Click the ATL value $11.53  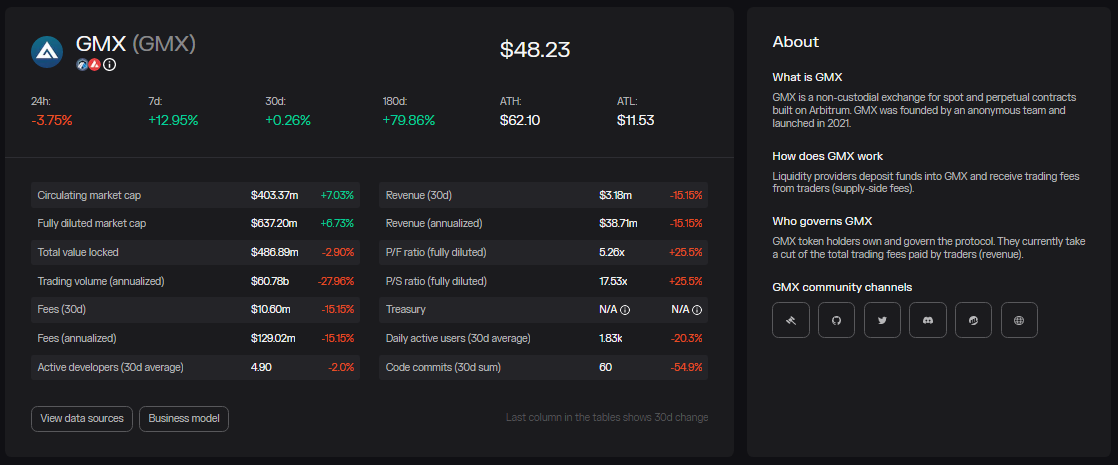[x=635, y=121]
